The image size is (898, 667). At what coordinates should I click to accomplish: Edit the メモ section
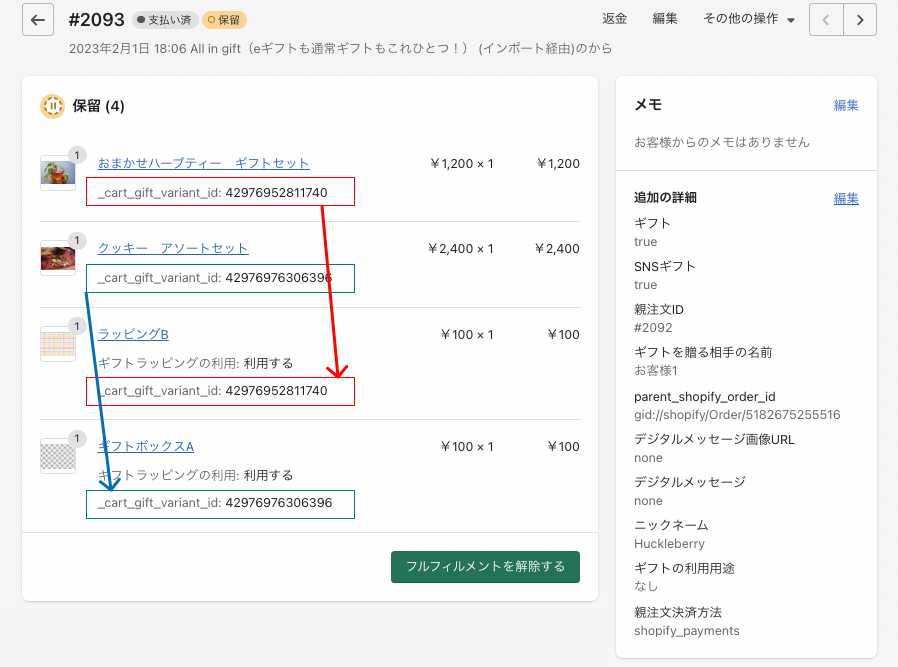click(846, 105)
